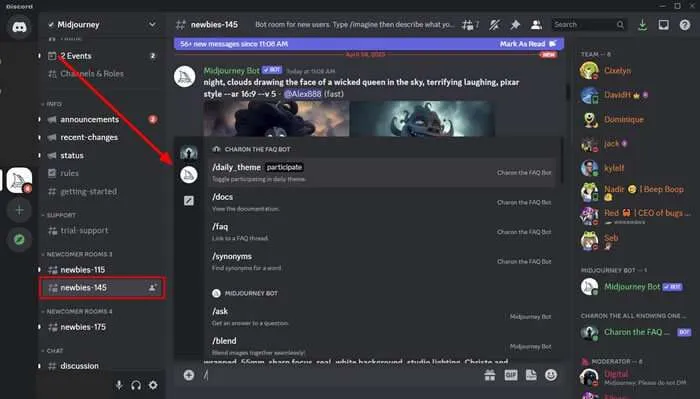Open Midjourney Bot username in message
This screenshot has width=700, height=399.
click(231, 71)
